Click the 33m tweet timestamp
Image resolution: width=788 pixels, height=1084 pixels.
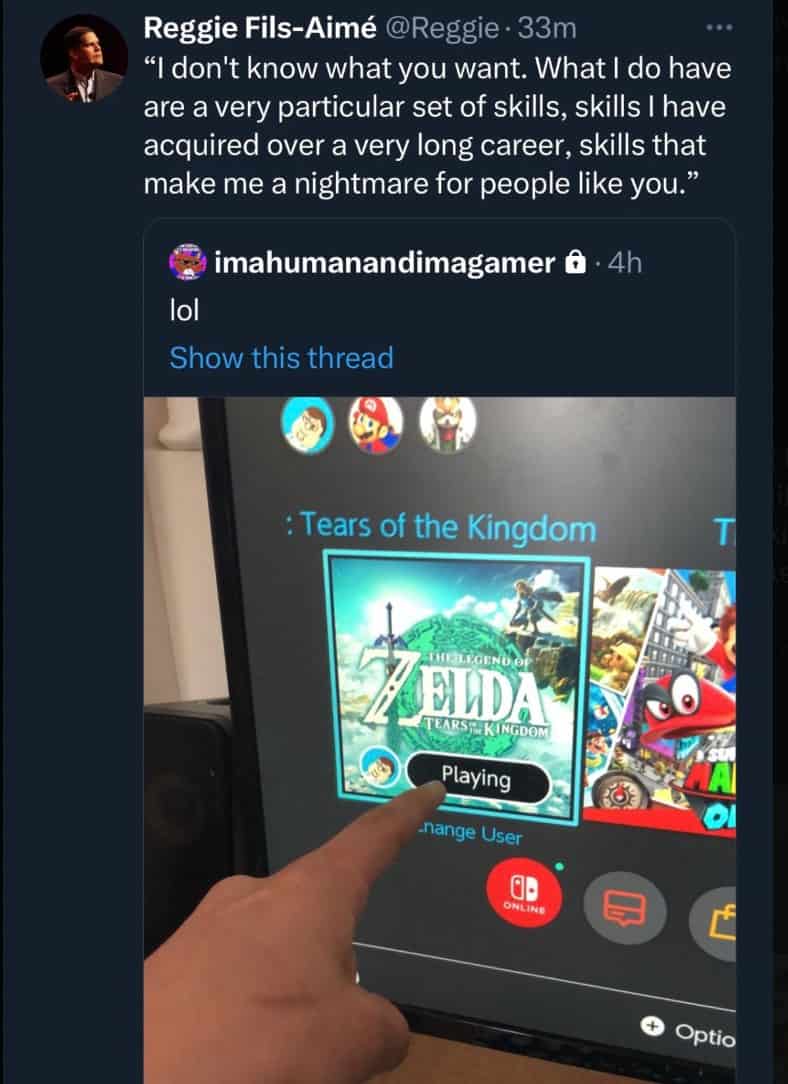click(x=546, y=28)
